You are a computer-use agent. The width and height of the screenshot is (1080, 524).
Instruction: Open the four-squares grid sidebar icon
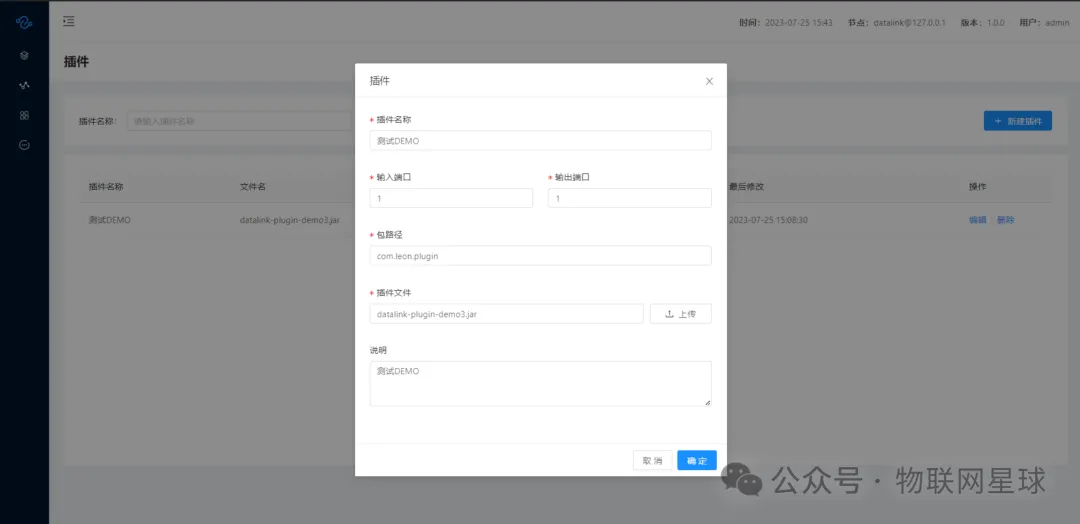24,115
